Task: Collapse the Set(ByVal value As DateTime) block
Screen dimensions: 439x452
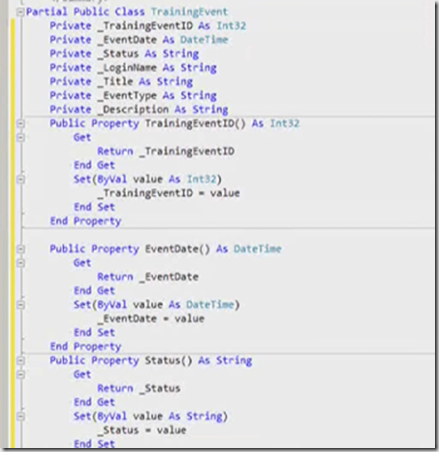Action: [x=20, y=305]
